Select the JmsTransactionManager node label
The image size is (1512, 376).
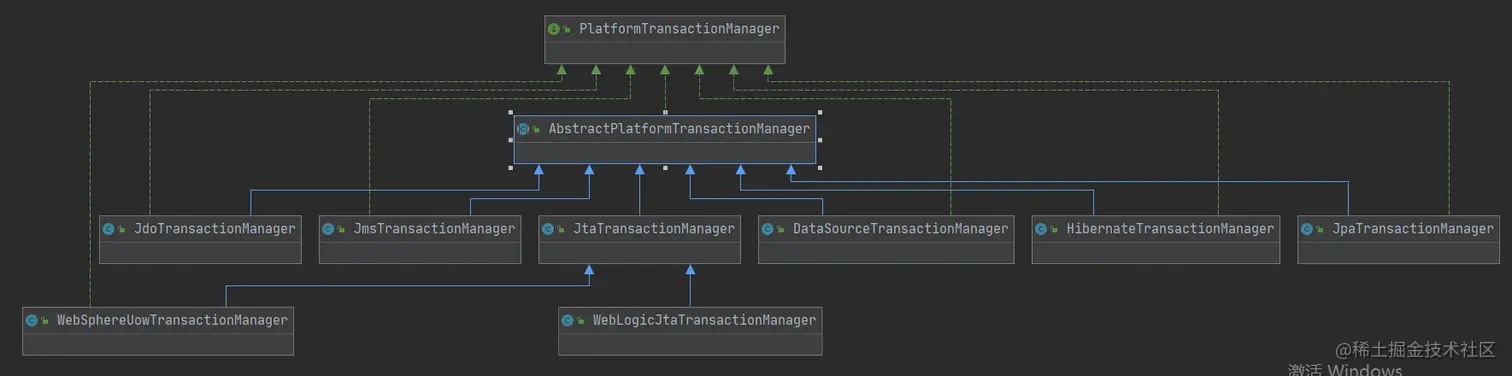tap(434, 229)
